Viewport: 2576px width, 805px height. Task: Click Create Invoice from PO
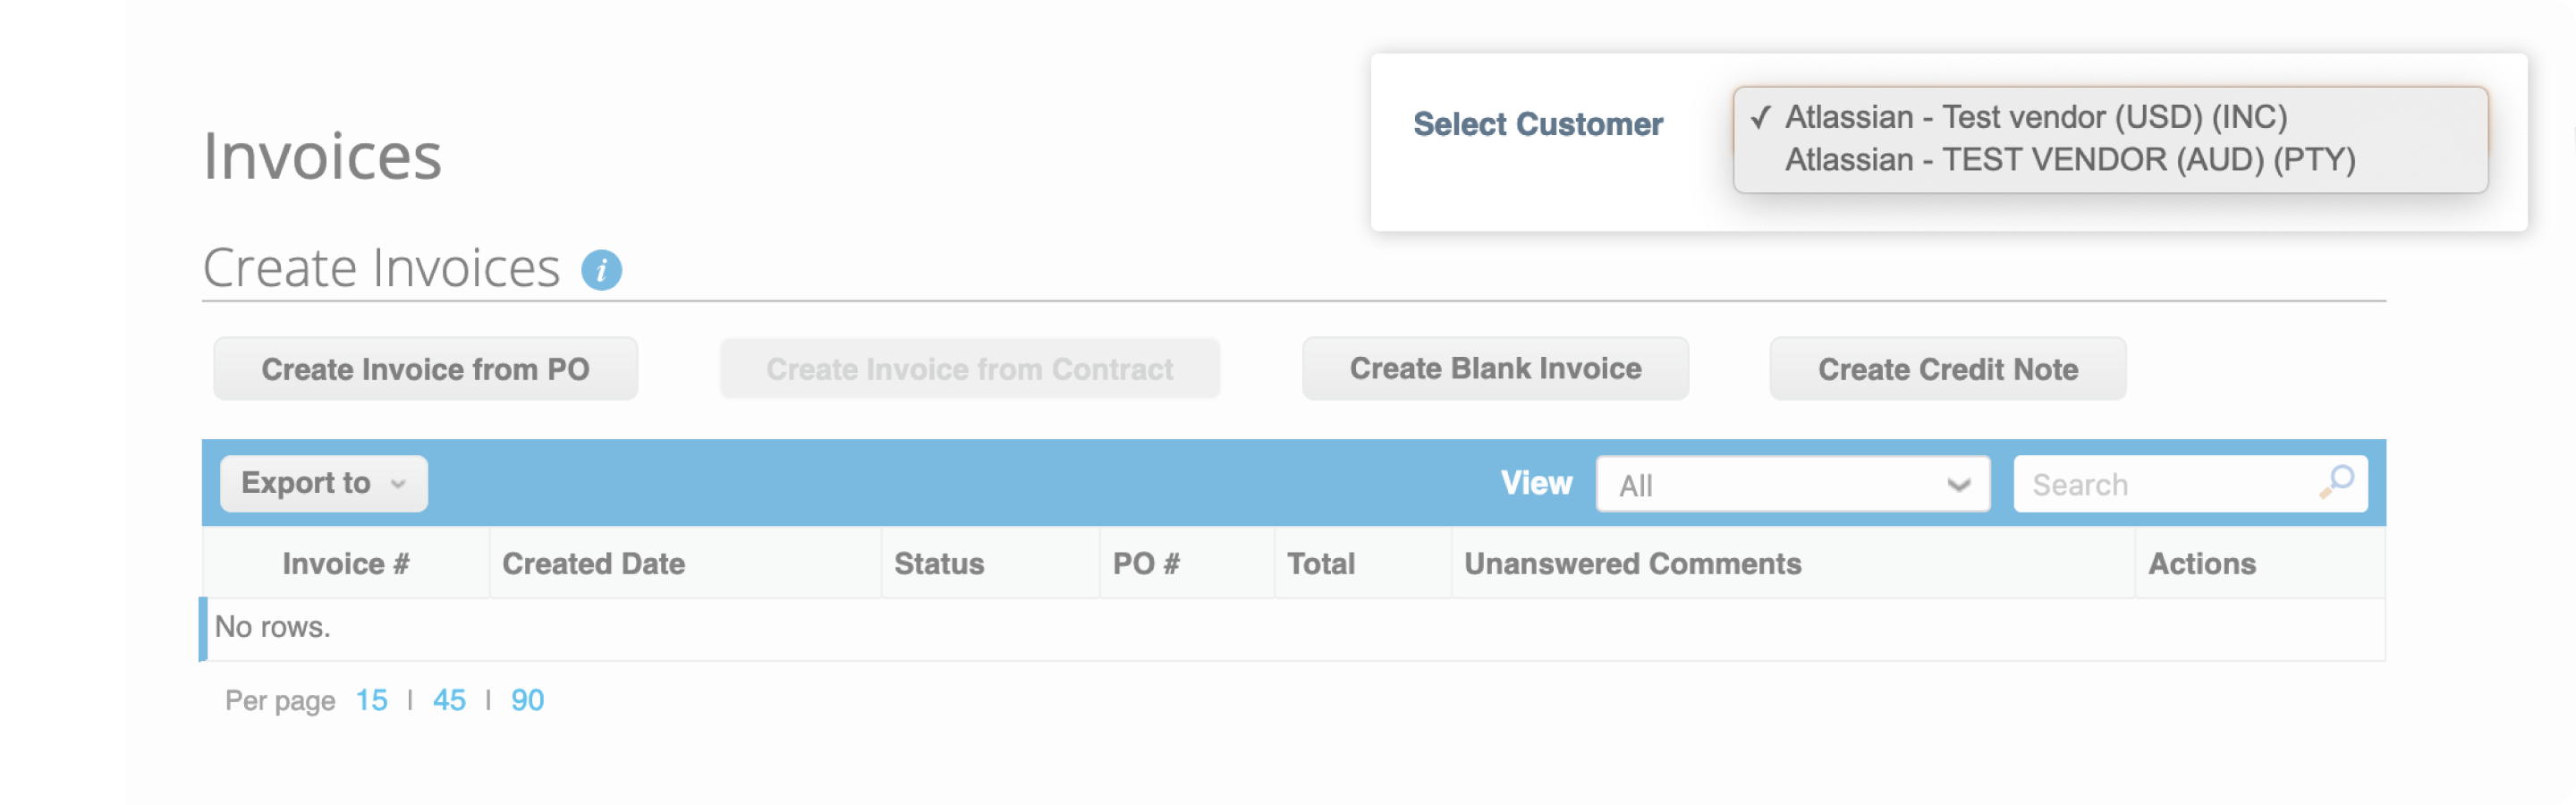pyautogui.click(x=424, y=368)
